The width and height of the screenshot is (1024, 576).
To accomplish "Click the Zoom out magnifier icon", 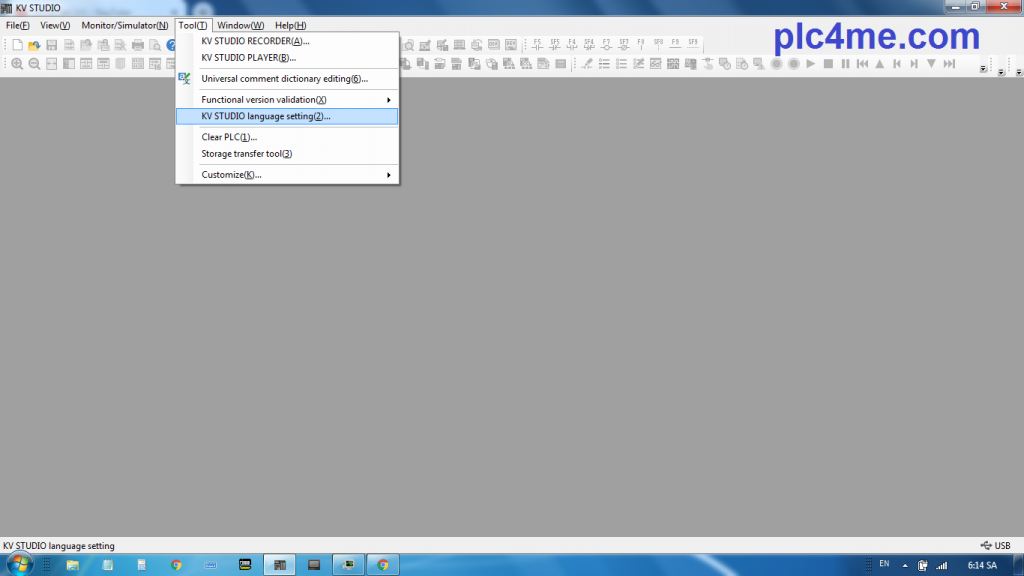I will coord(34,64).
